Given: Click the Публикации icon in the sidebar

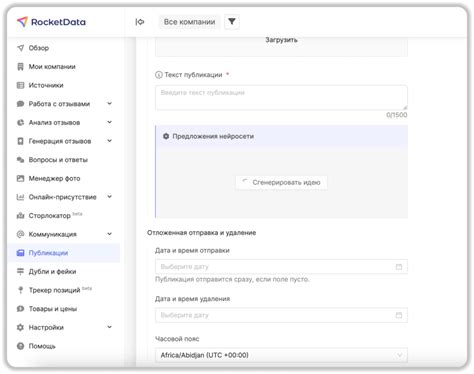Looking at the screenshot, I should tap(21, 253).
